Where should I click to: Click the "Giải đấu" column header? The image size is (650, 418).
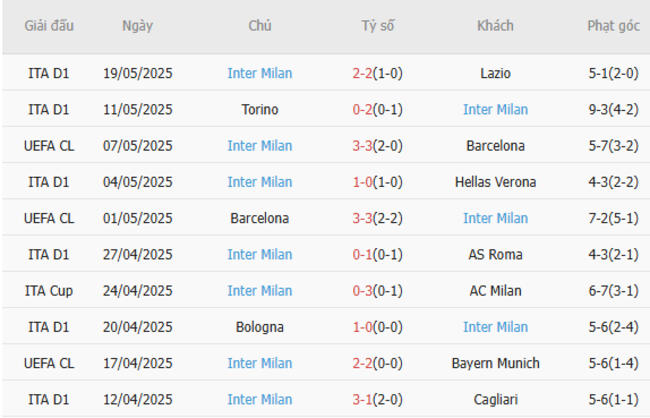[49, 26]
